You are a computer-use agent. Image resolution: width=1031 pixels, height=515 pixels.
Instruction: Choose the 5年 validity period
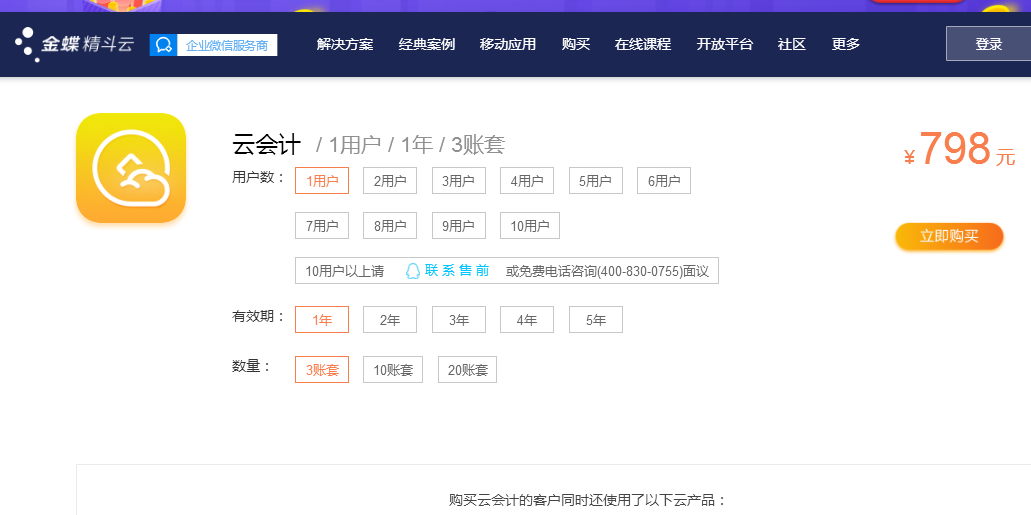tap(596, 320)
